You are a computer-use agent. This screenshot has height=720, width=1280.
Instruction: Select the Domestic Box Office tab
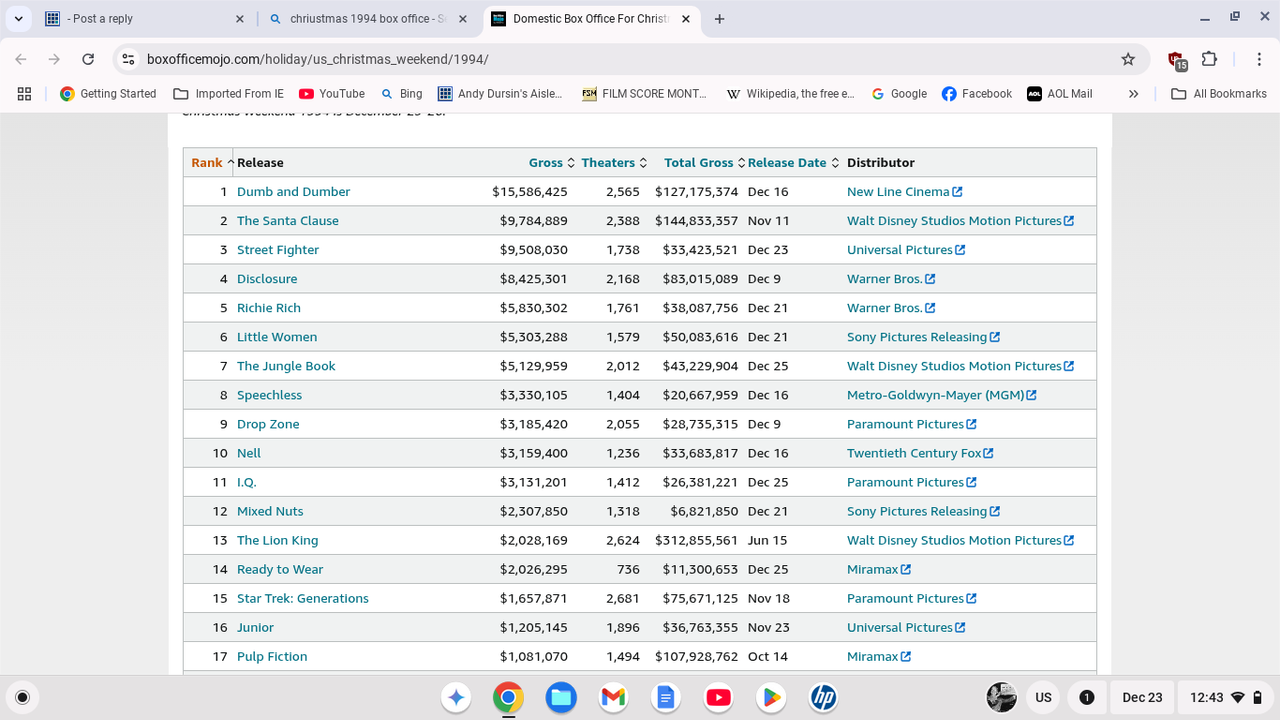[590, 19]
